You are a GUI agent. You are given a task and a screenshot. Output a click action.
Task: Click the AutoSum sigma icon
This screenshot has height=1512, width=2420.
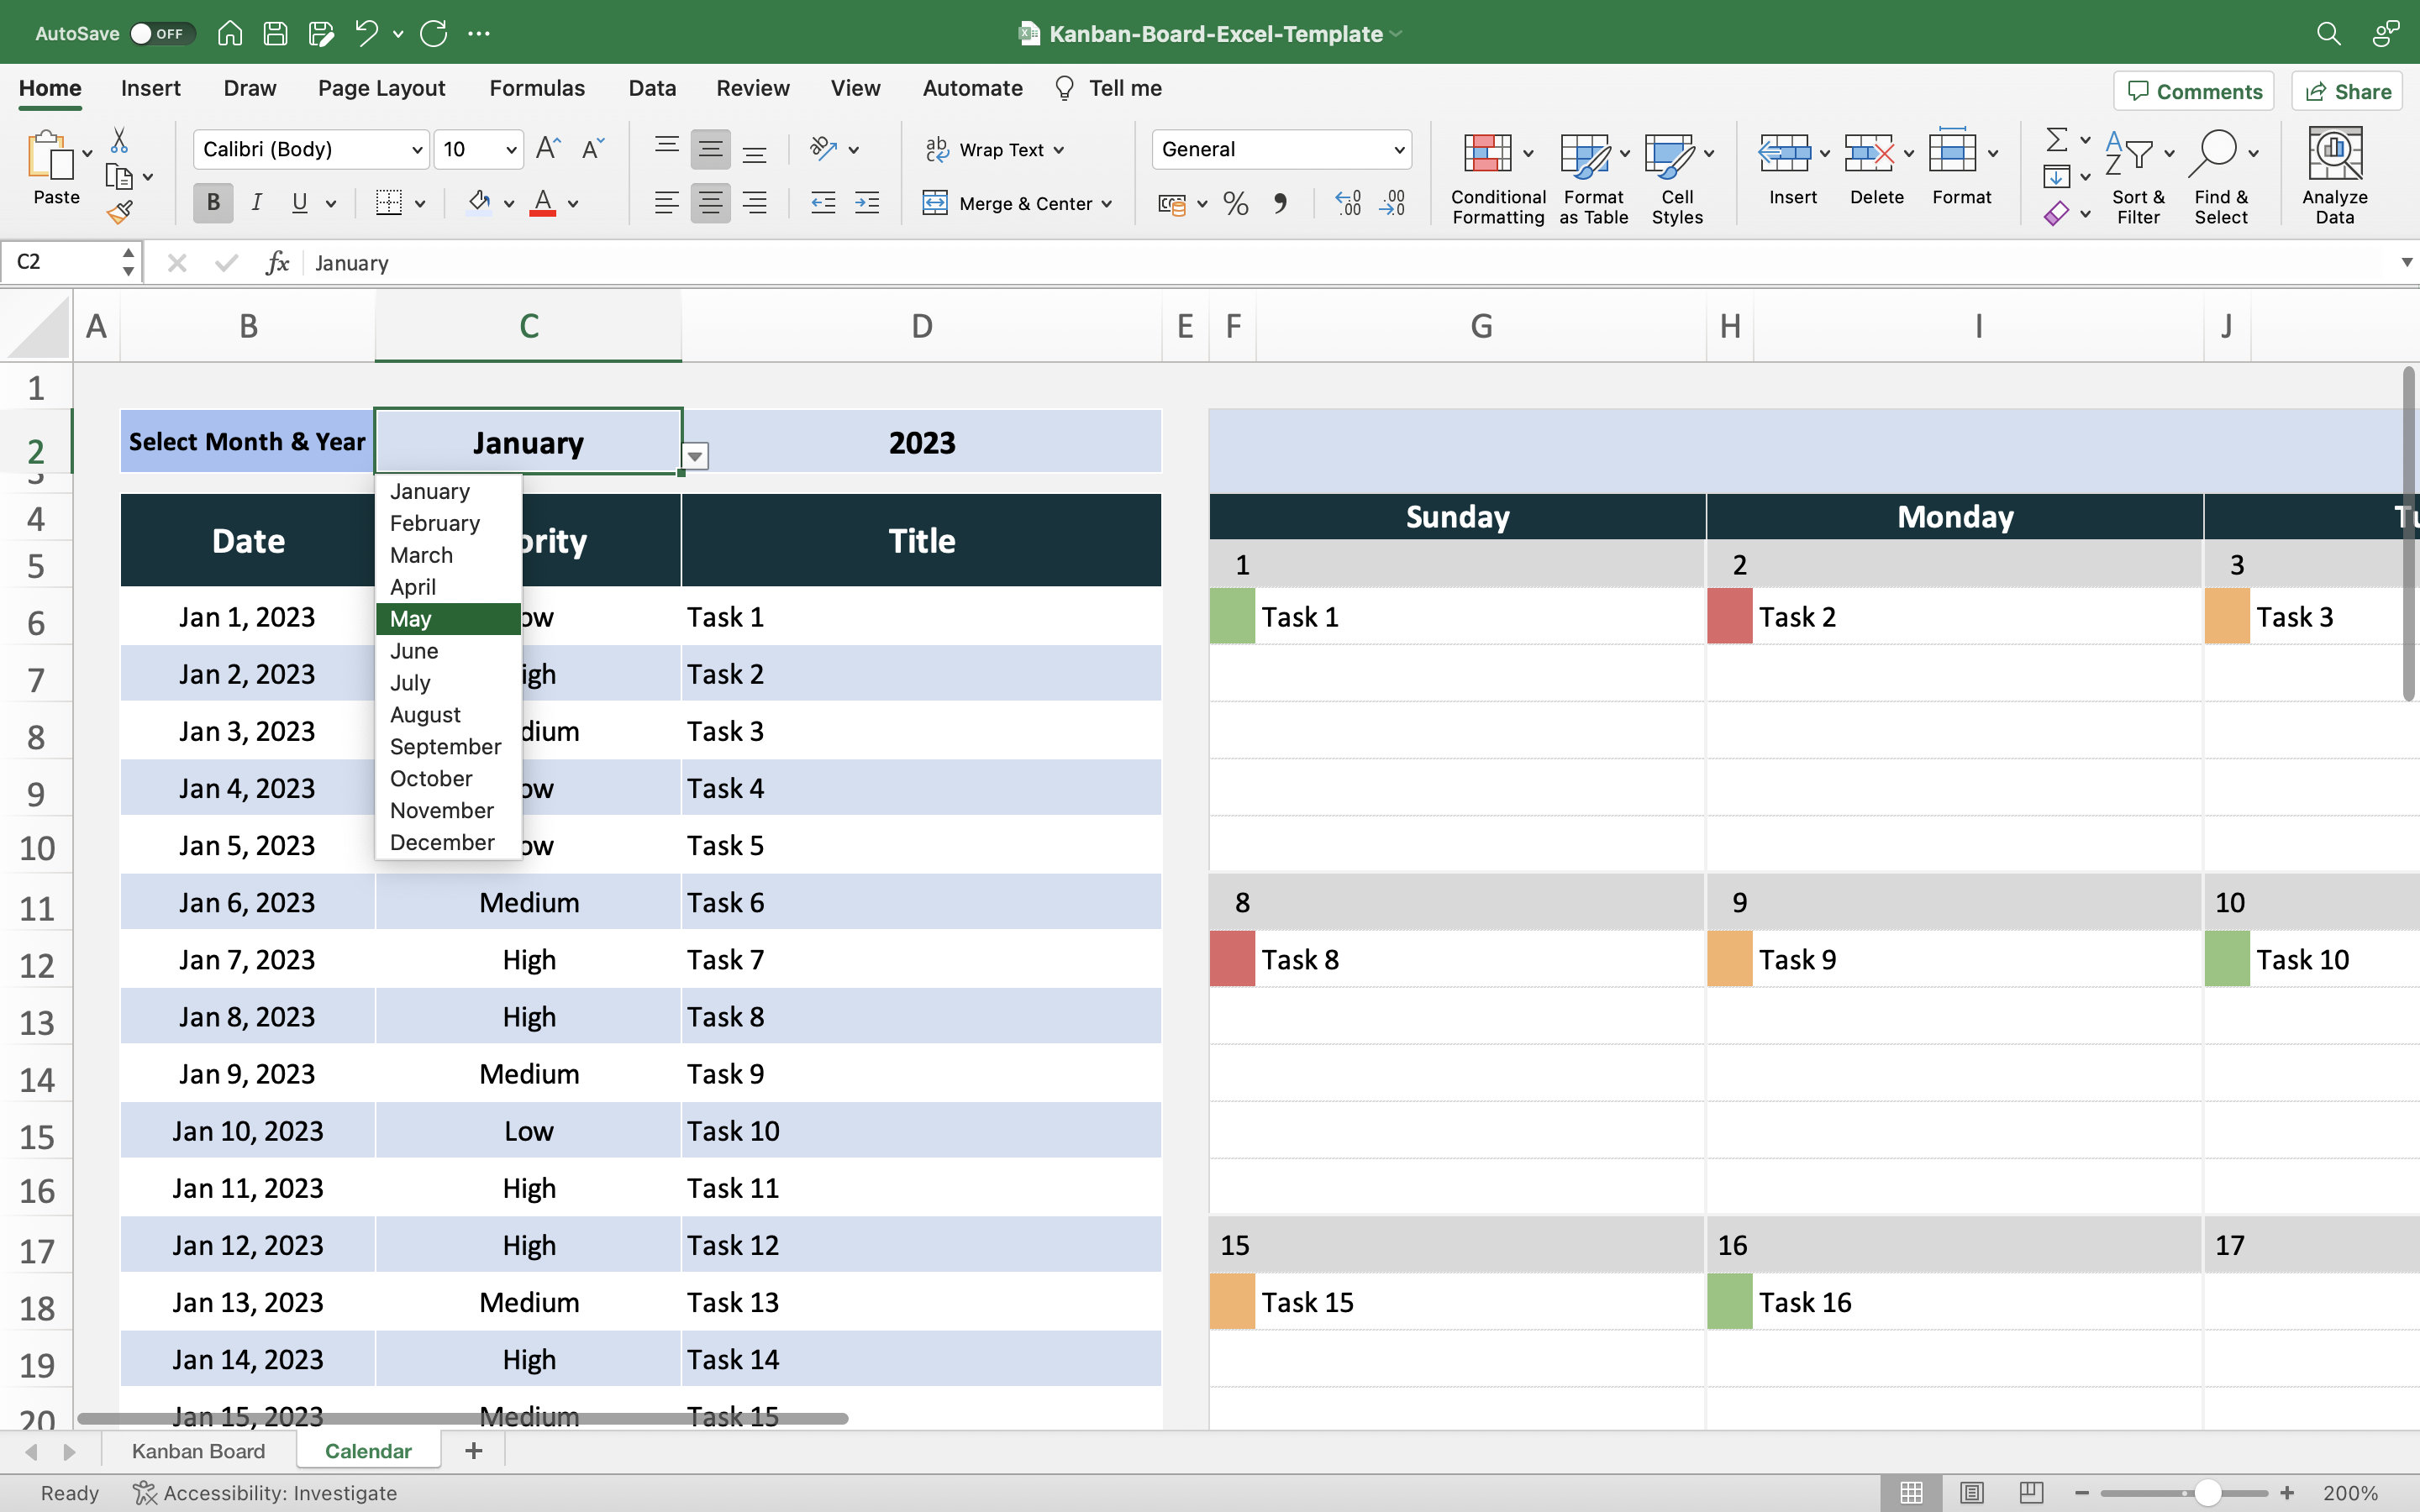pyautogui.click(x=2056, y=139)
